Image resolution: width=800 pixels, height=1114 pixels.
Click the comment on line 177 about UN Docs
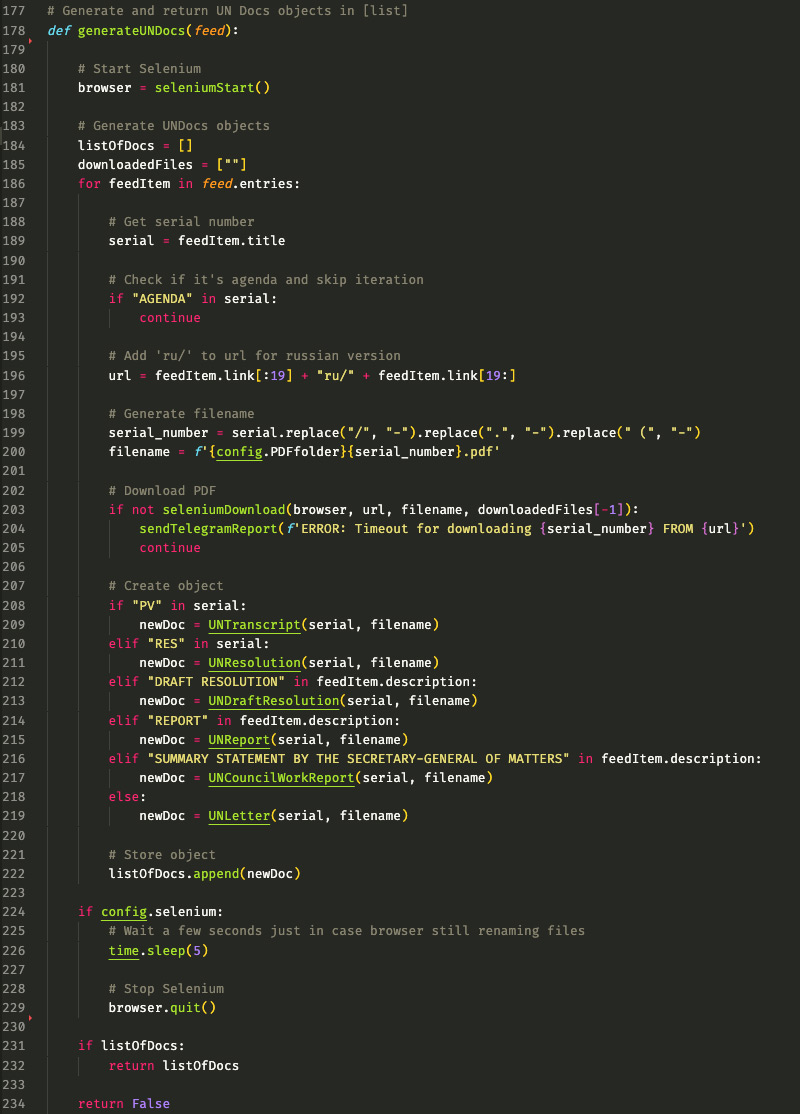[227, 11]
